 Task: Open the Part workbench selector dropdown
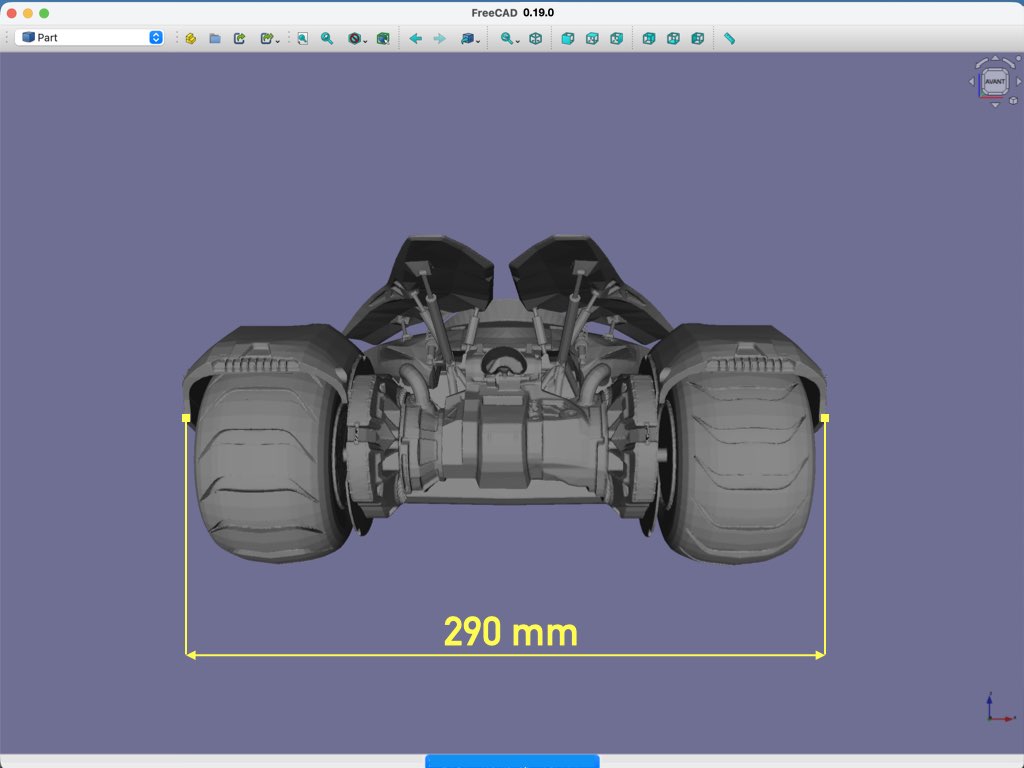(x=89, y=38)
